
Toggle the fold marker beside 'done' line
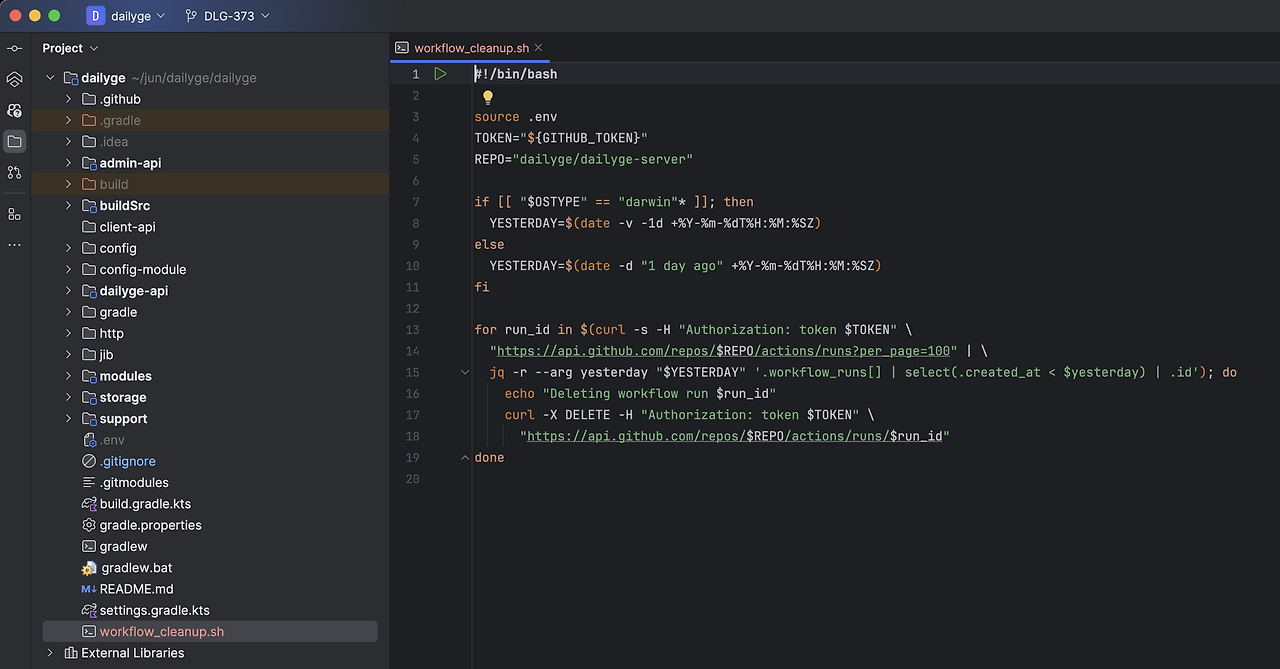click(464, 457)
